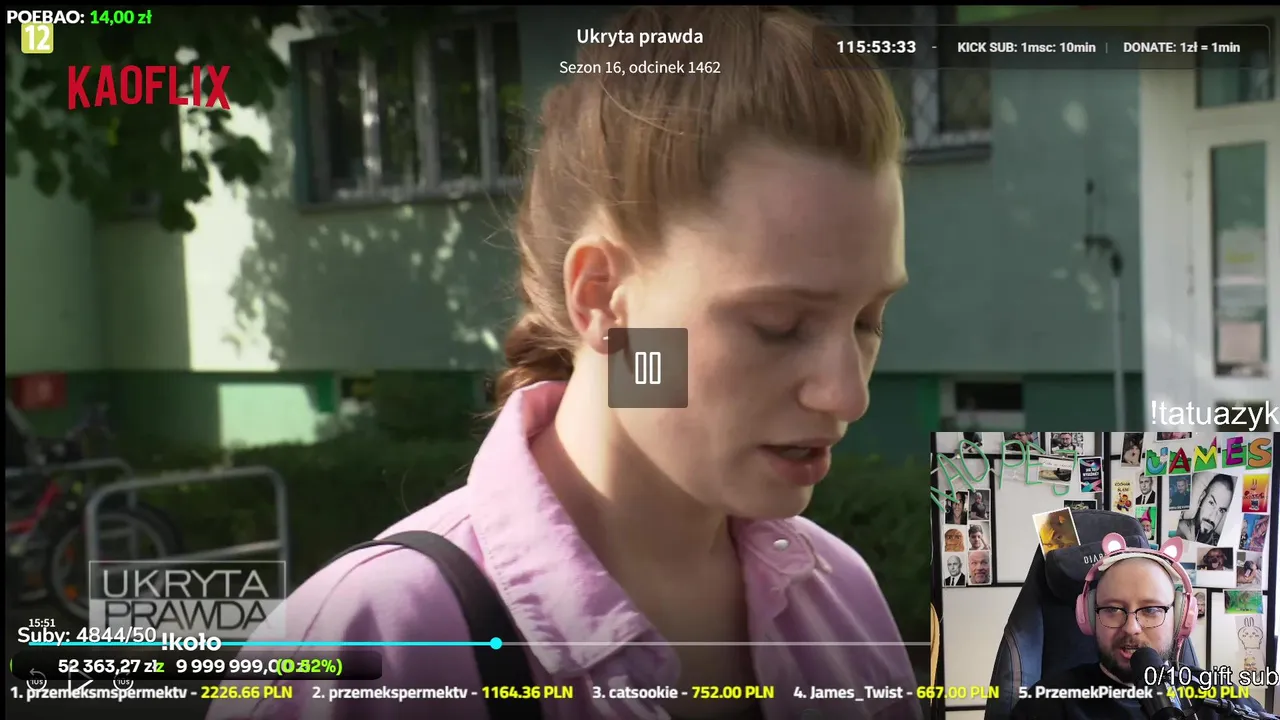Click the play triangle in player controls
1280x720 pixels.
[80, 681]
